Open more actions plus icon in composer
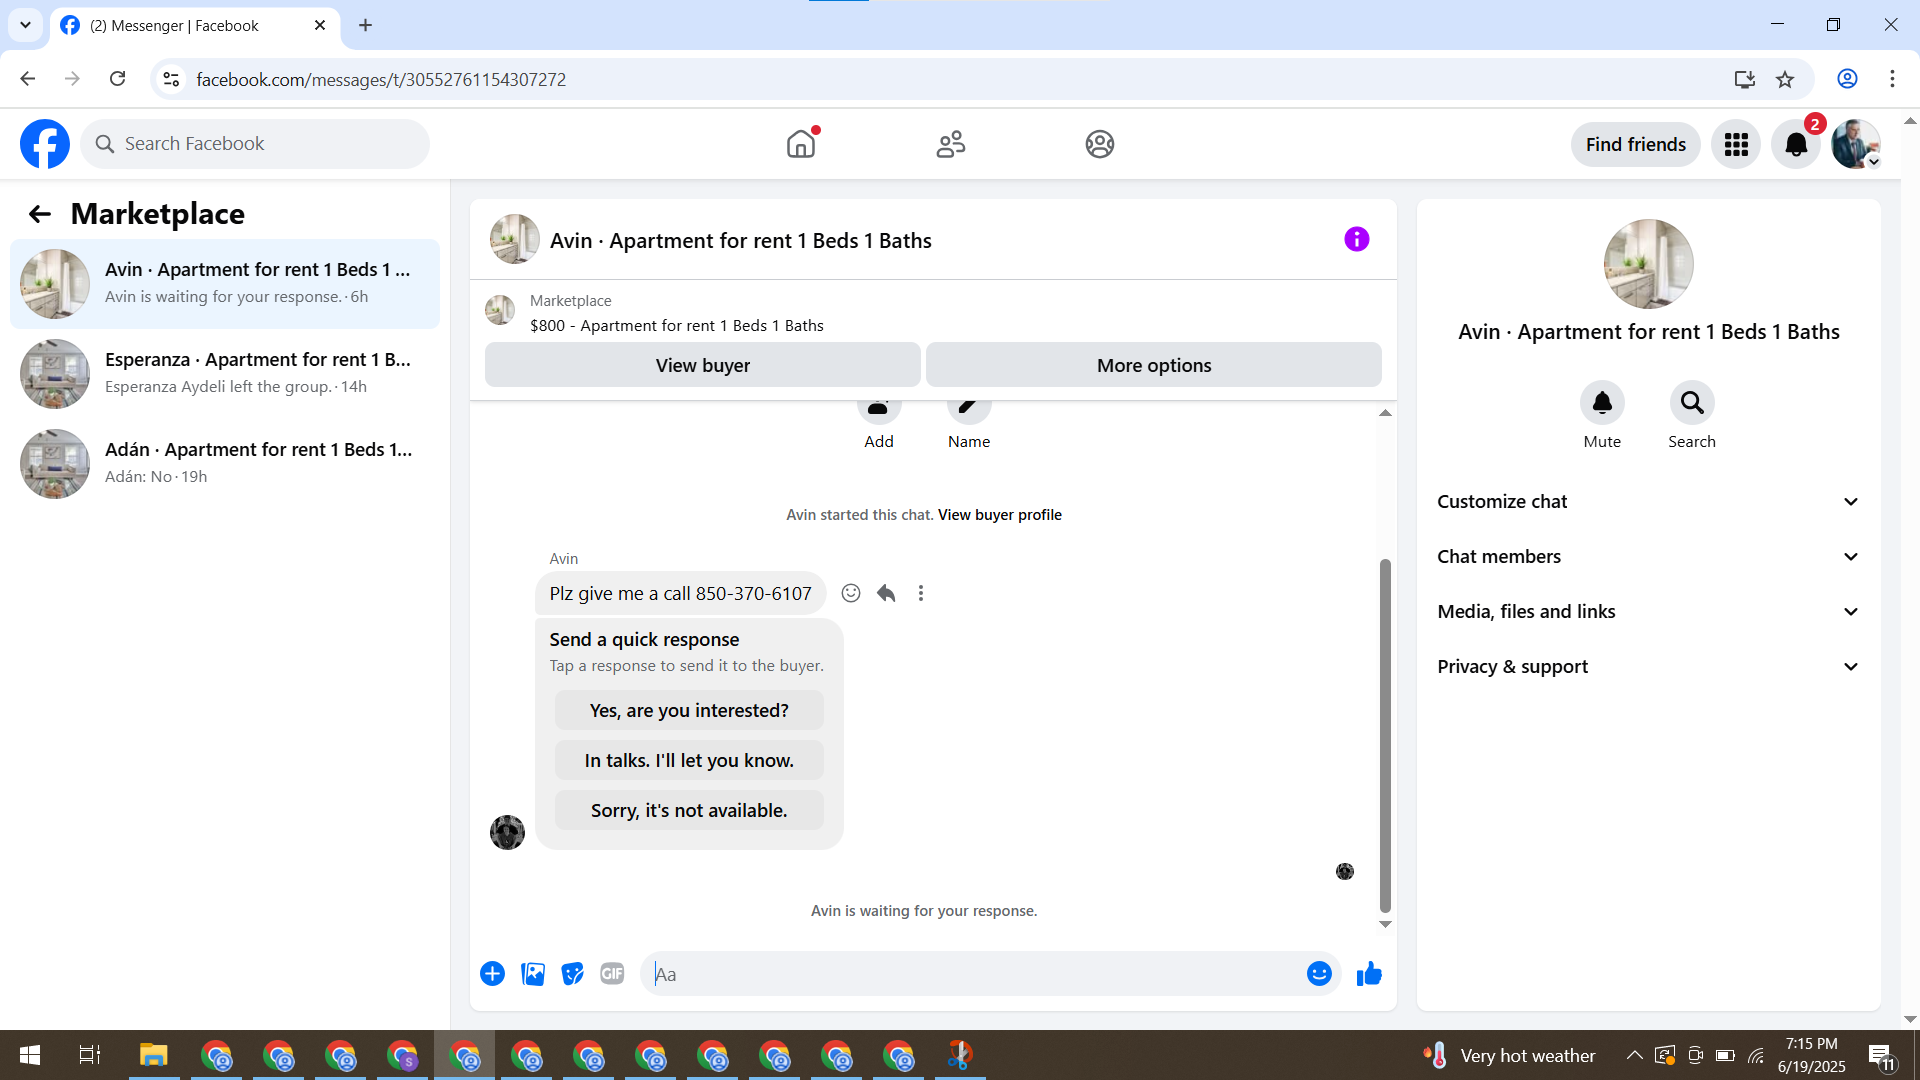The image size is (1920, 1080). point(492,974)
